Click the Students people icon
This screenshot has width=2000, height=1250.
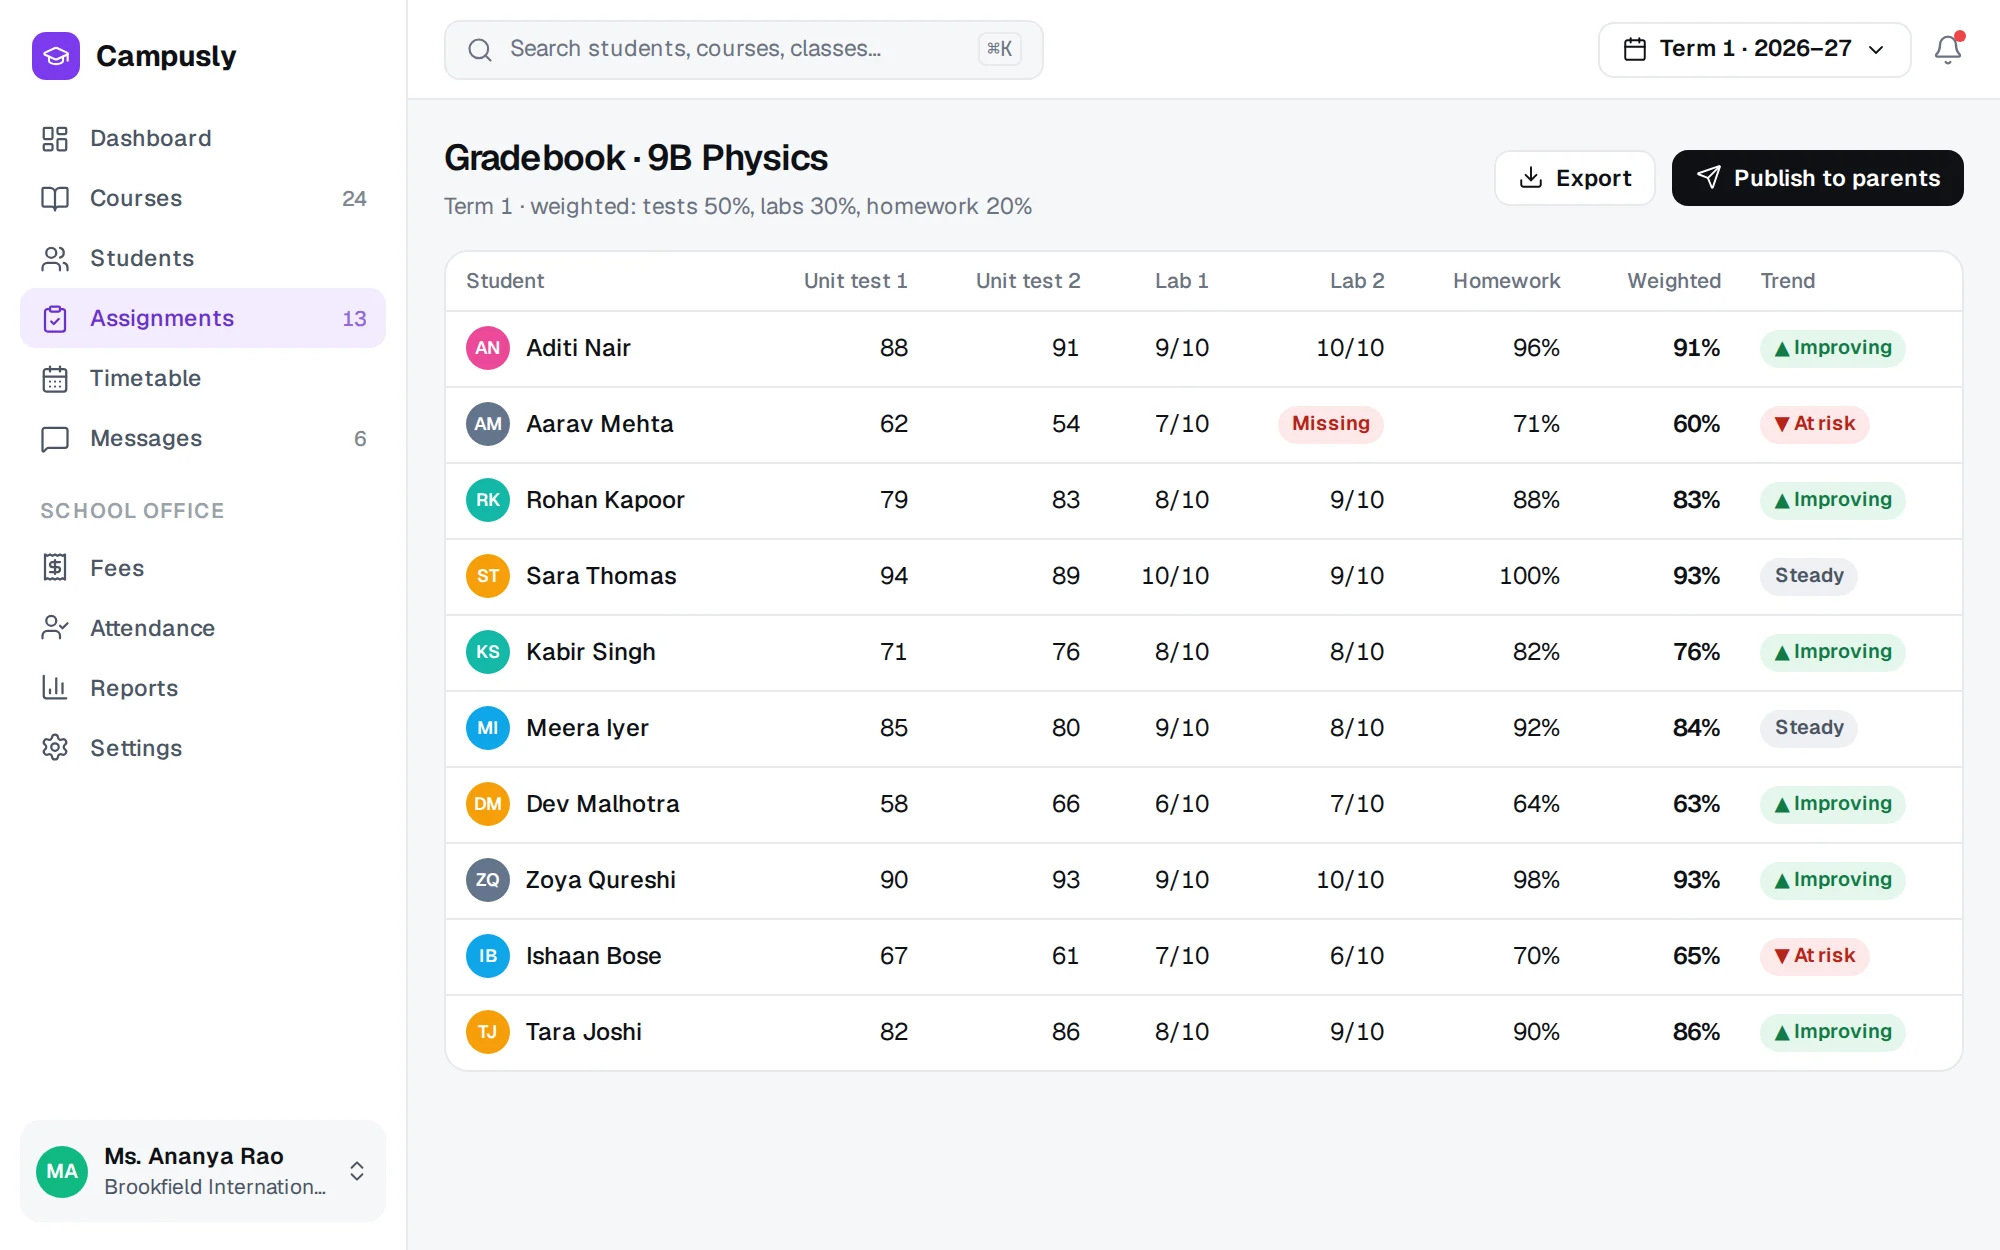point(55,258)
